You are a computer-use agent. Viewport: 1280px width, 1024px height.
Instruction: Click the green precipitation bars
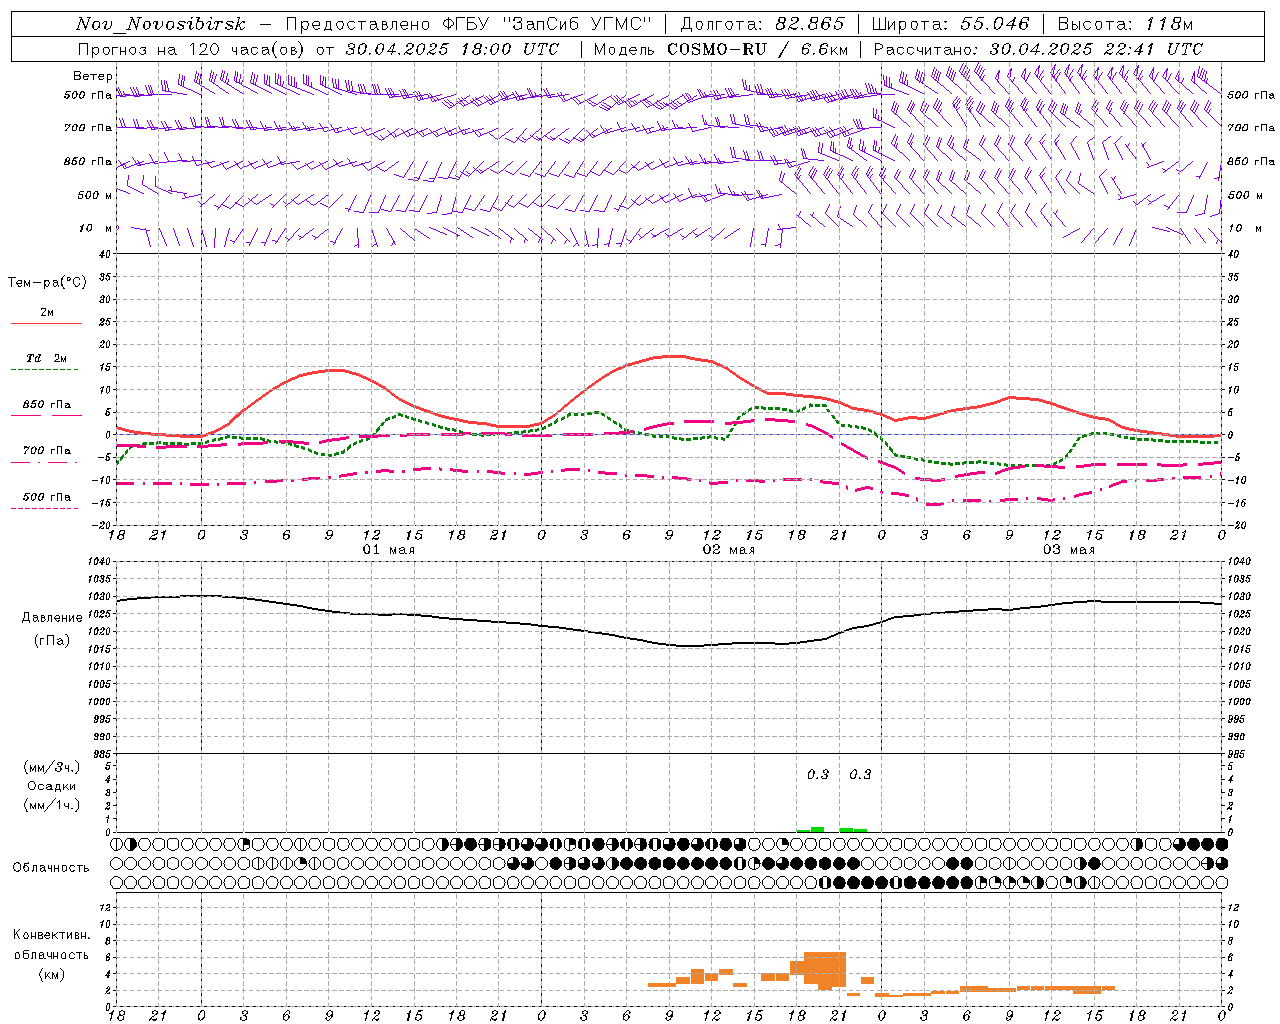832,829
